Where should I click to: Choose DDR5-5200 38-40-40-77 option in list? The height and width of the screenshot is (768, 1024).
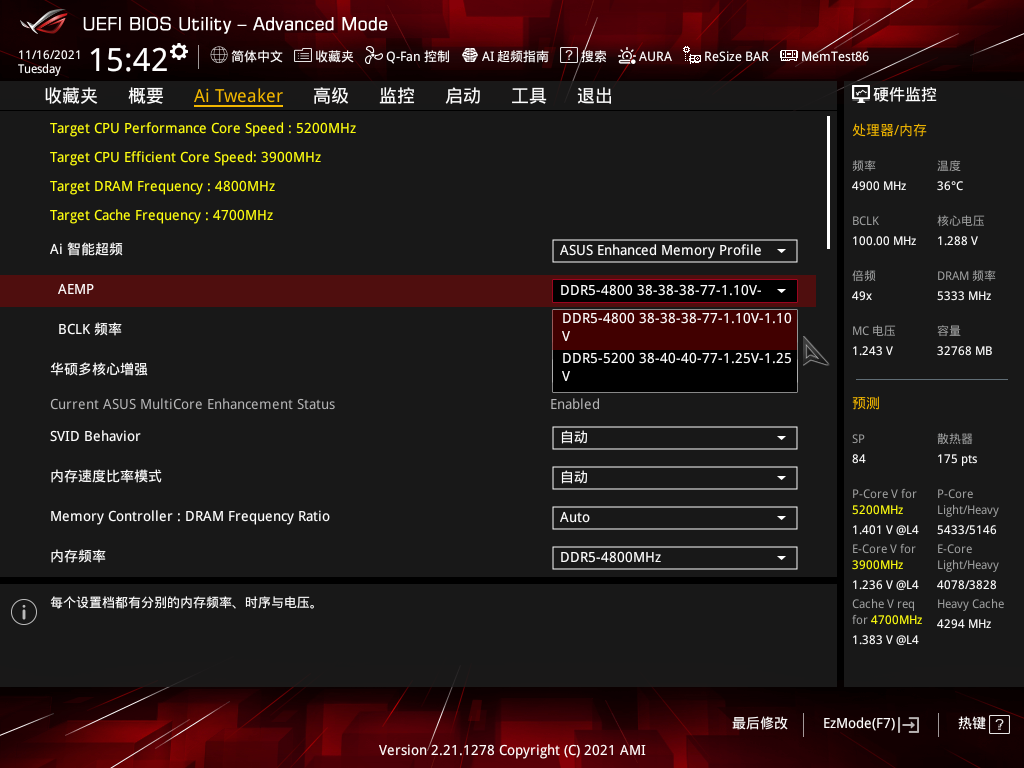pyautogui.click(x=675, y=367)
